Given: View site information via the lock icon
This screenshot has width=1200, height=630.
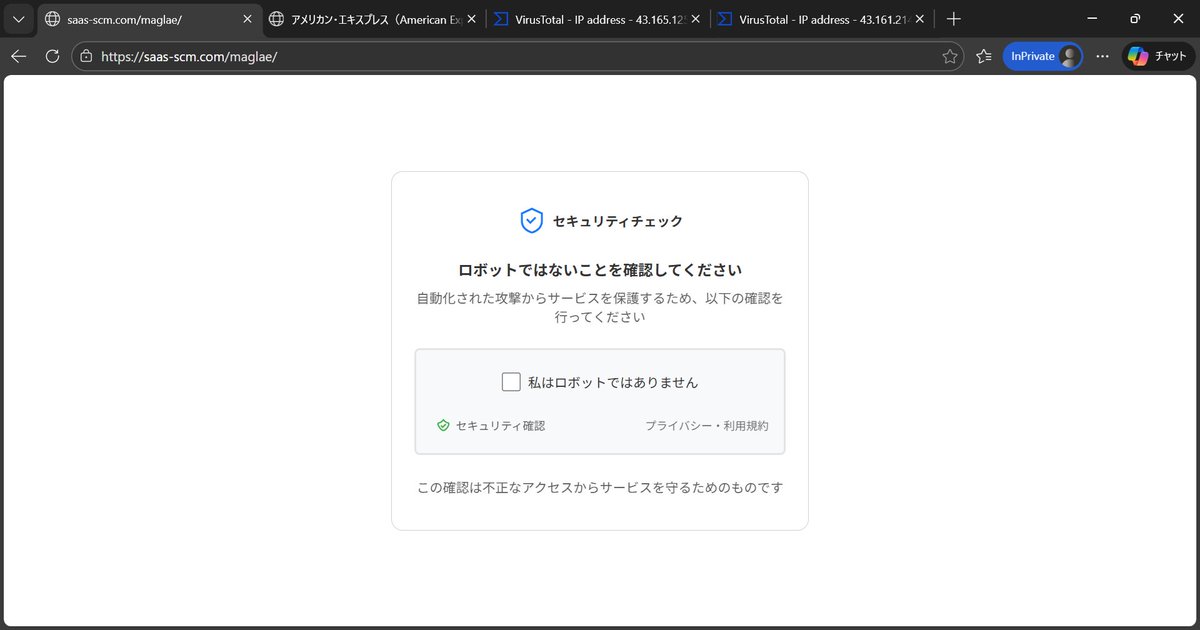Looking at the screenshot, I should click(87, 56).
